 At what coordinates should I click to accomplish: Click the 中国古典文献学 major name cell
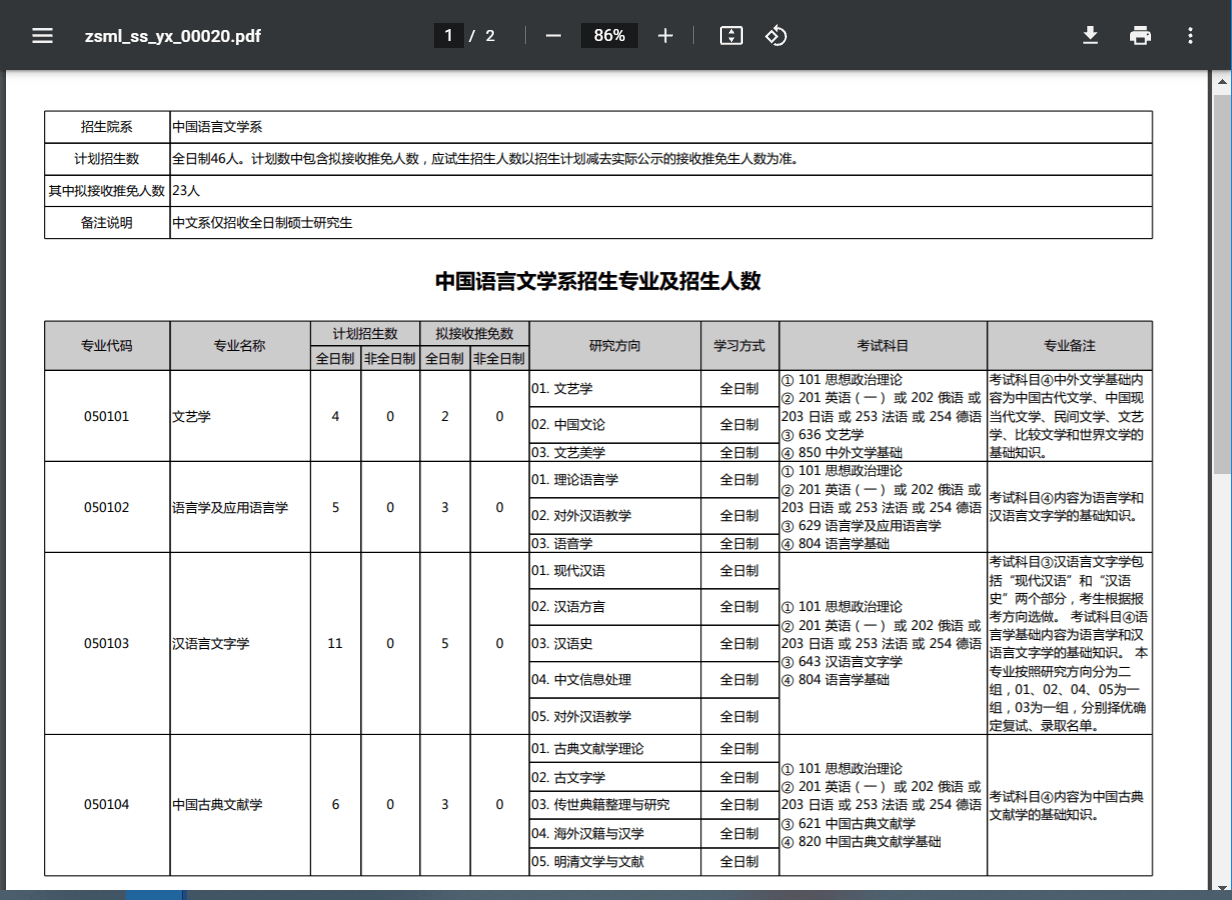click(217, 805)
